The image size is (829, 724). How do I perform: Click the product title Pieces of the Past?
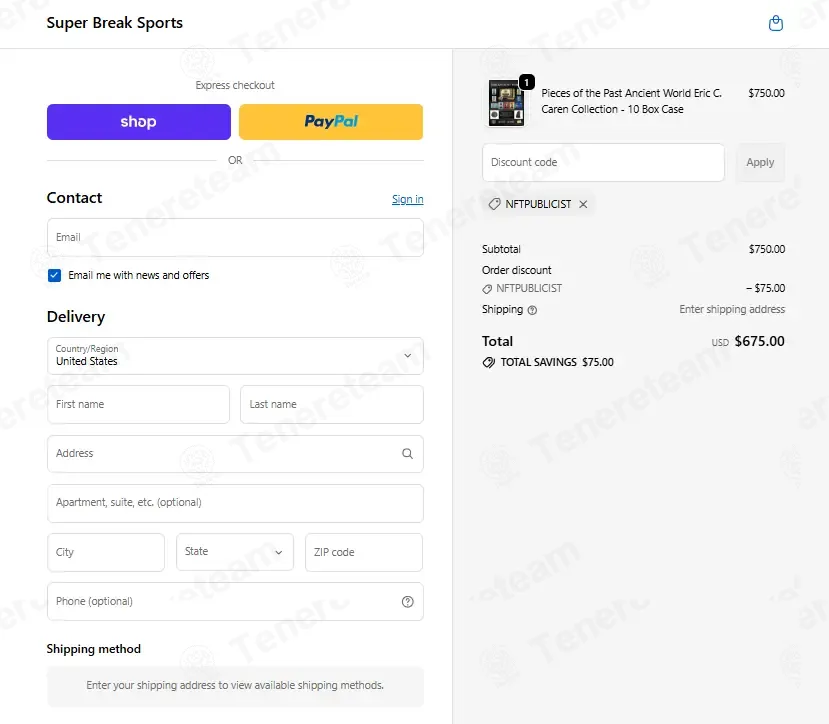pyautogui.click(x=631, y=102)
